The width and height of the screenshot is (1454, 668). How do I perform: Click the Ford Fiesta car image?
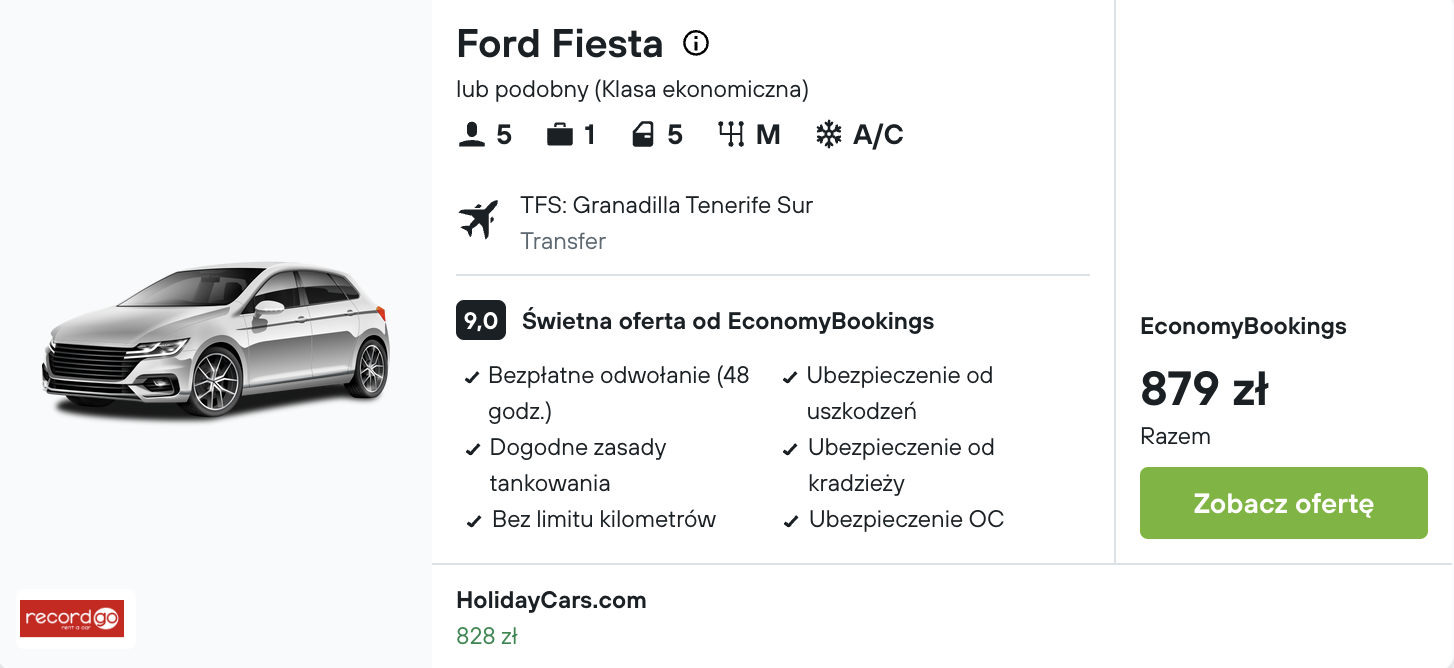pos(216,340)
